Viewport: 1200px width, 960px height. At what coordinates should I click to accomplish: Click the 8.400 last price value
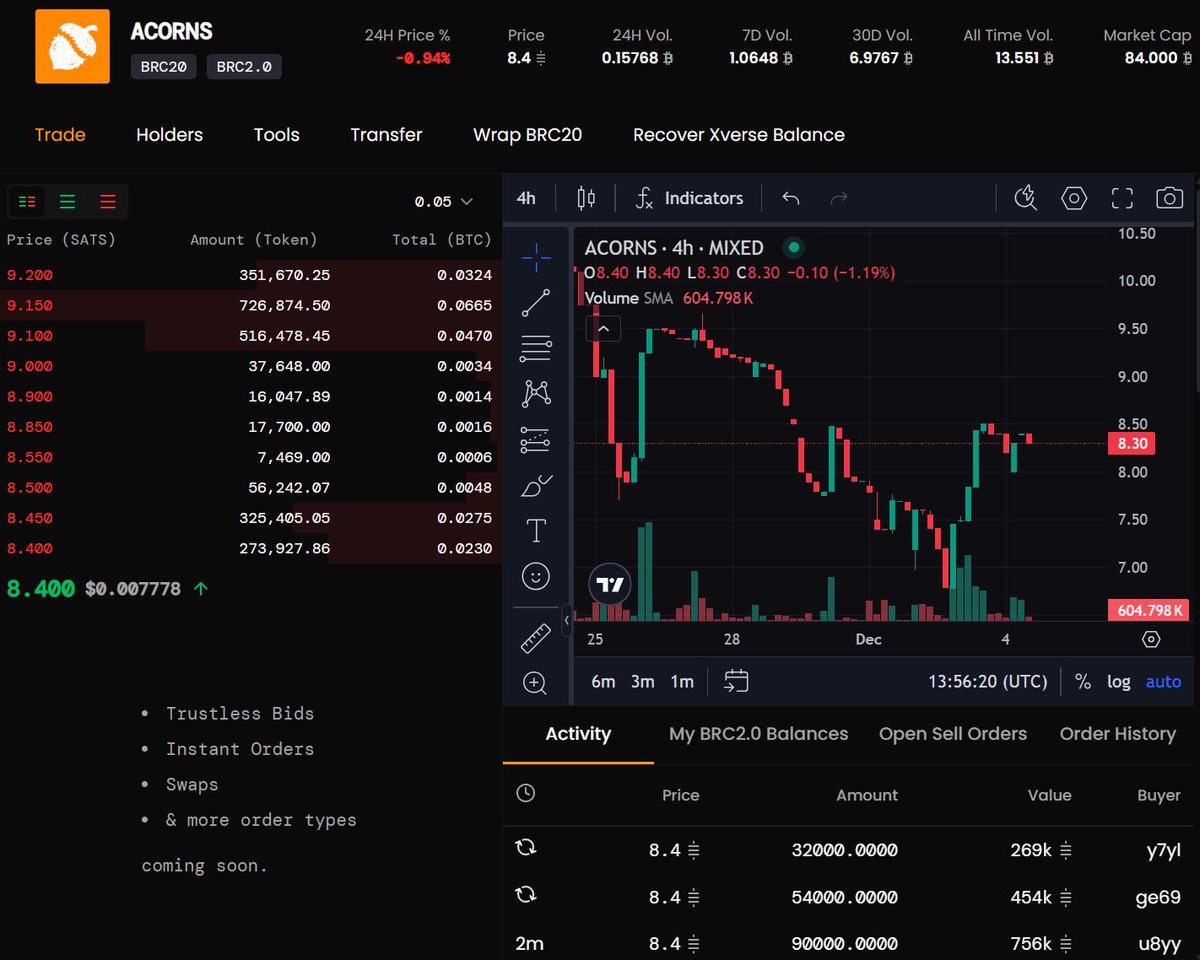click(x=41, y=589)
